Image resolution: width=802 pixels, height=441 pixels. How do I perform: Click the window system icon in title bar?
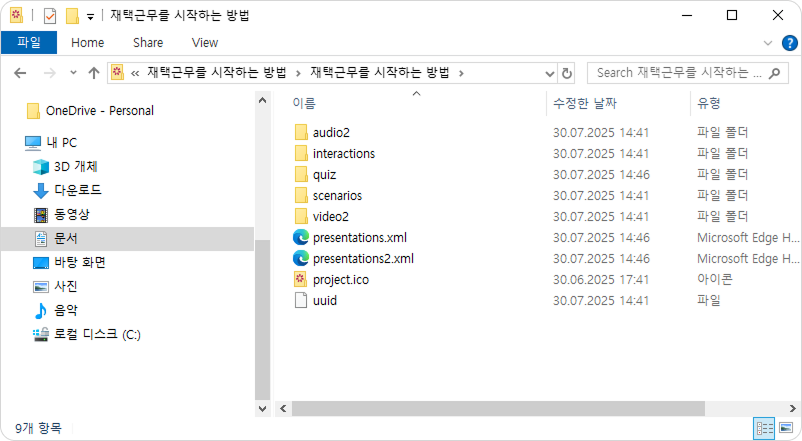[x=16, y=15]
